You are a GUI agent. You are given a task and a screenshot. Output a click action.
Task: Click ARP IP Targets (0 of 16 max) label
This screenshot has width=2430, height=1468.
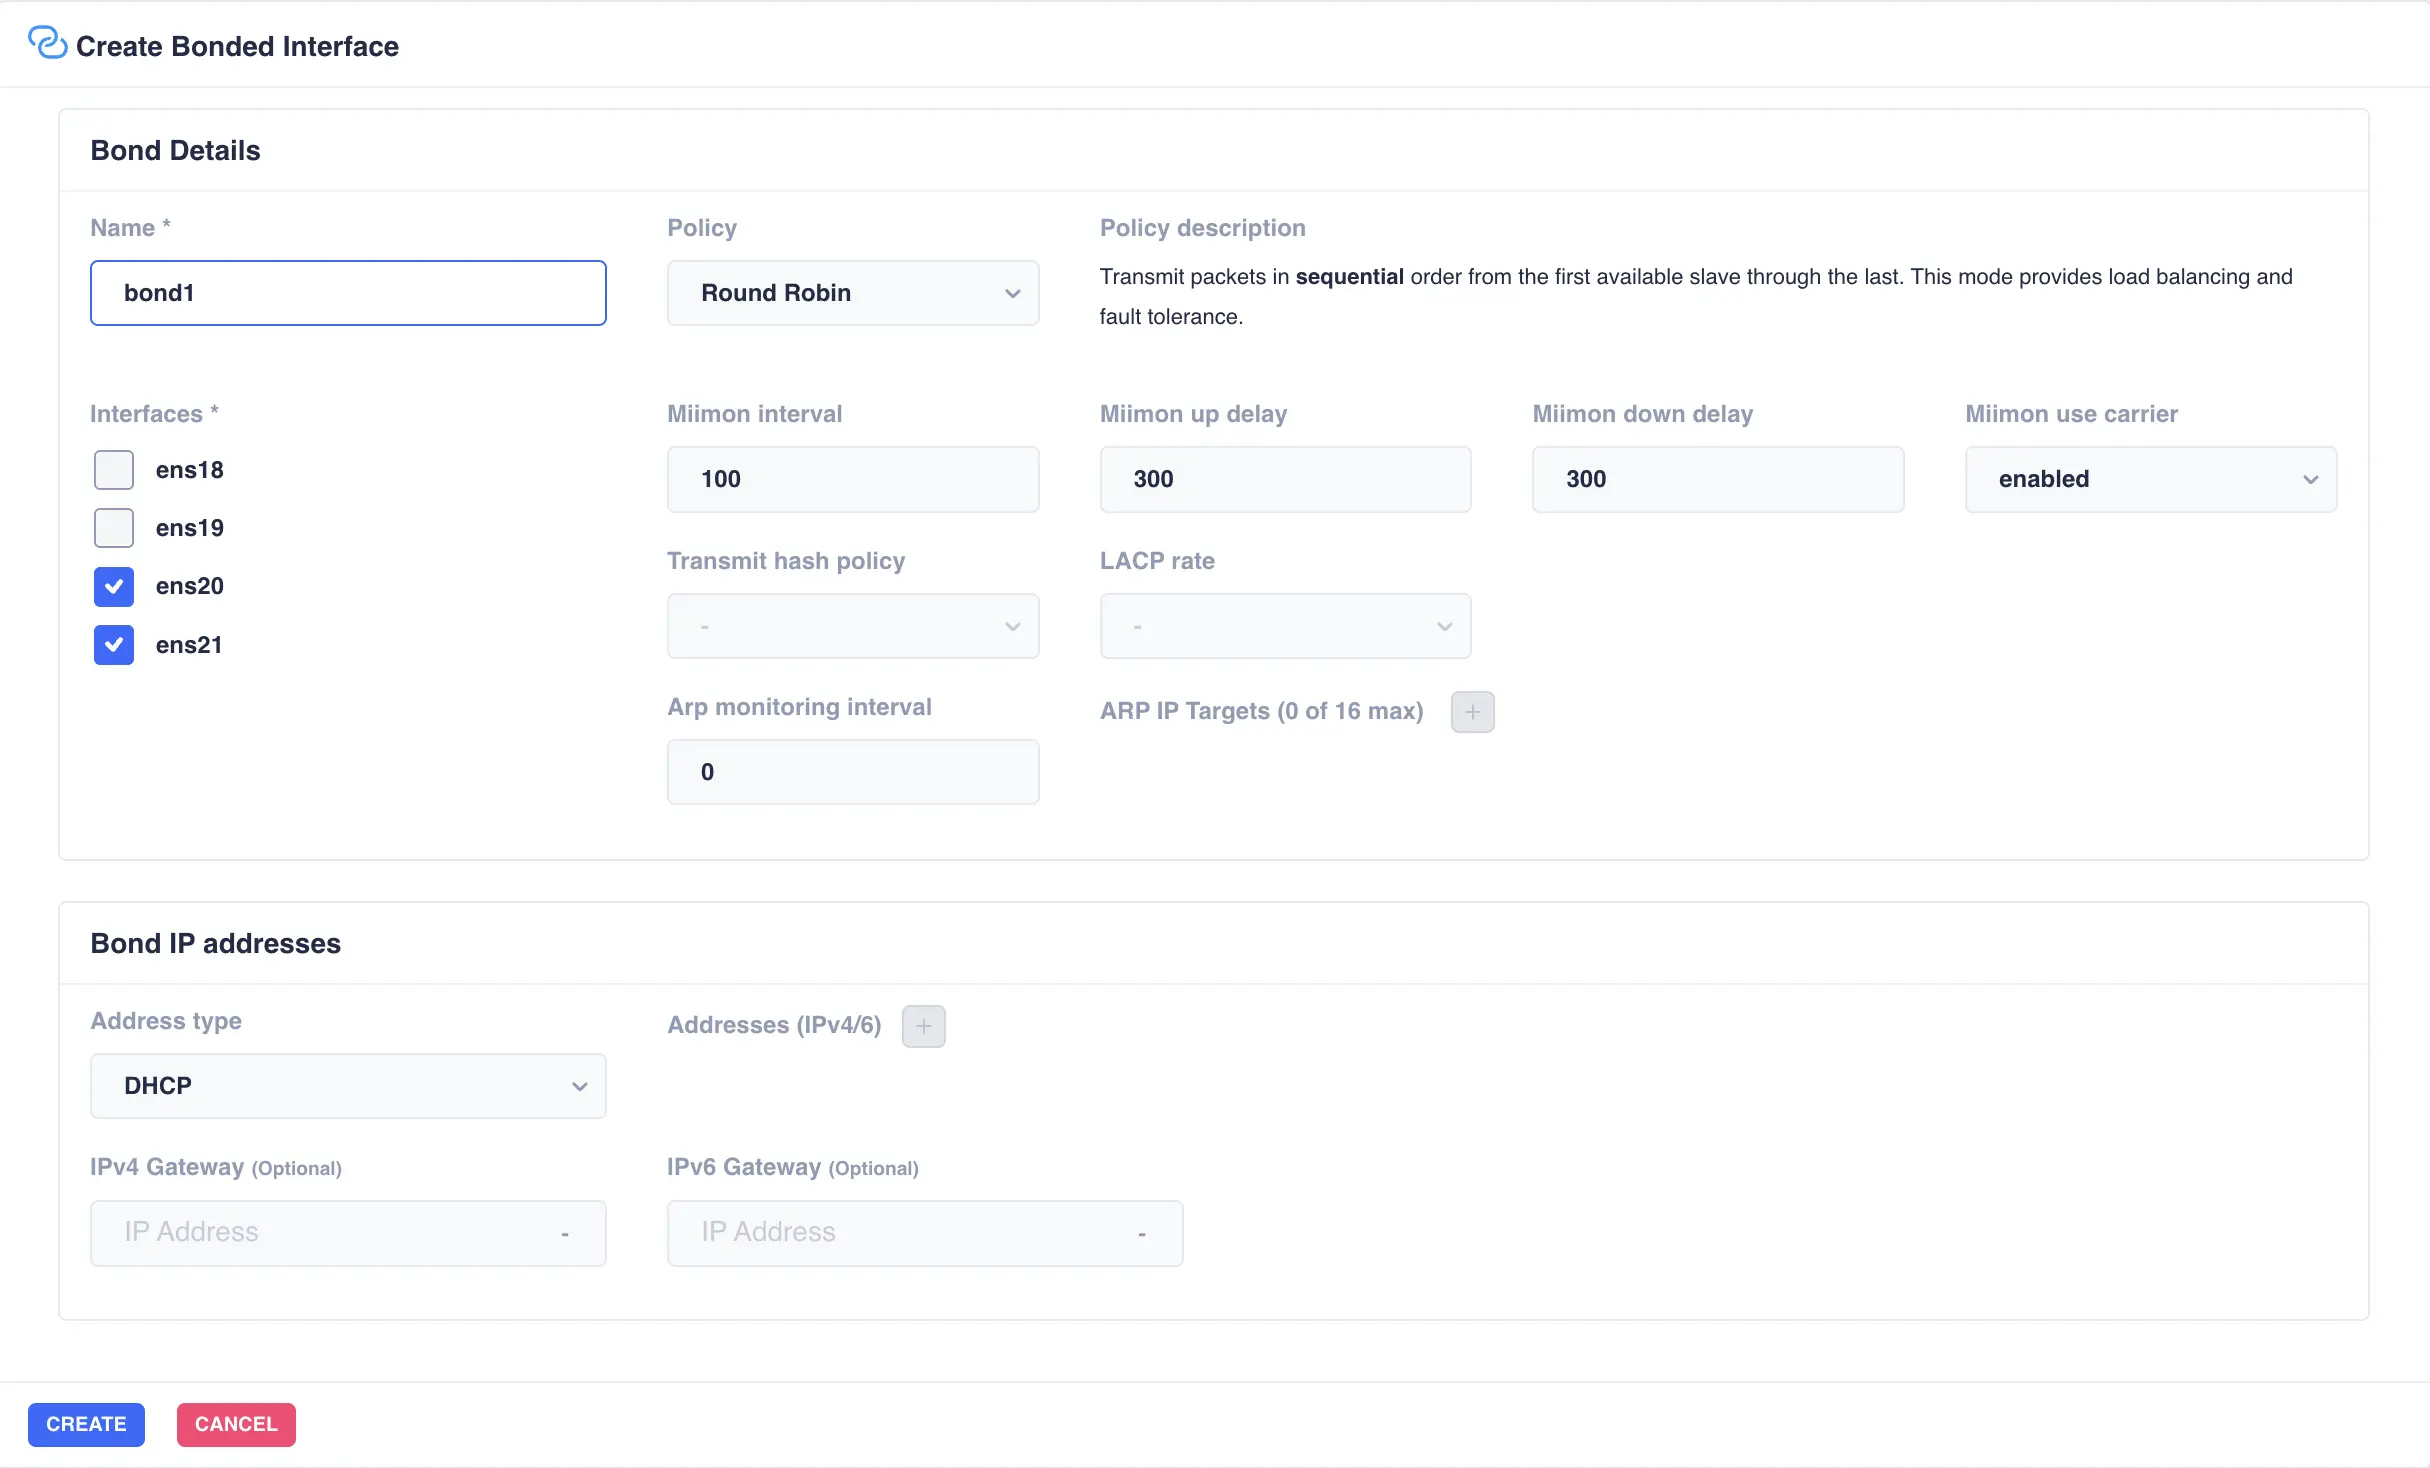[x=1262, y=711]
